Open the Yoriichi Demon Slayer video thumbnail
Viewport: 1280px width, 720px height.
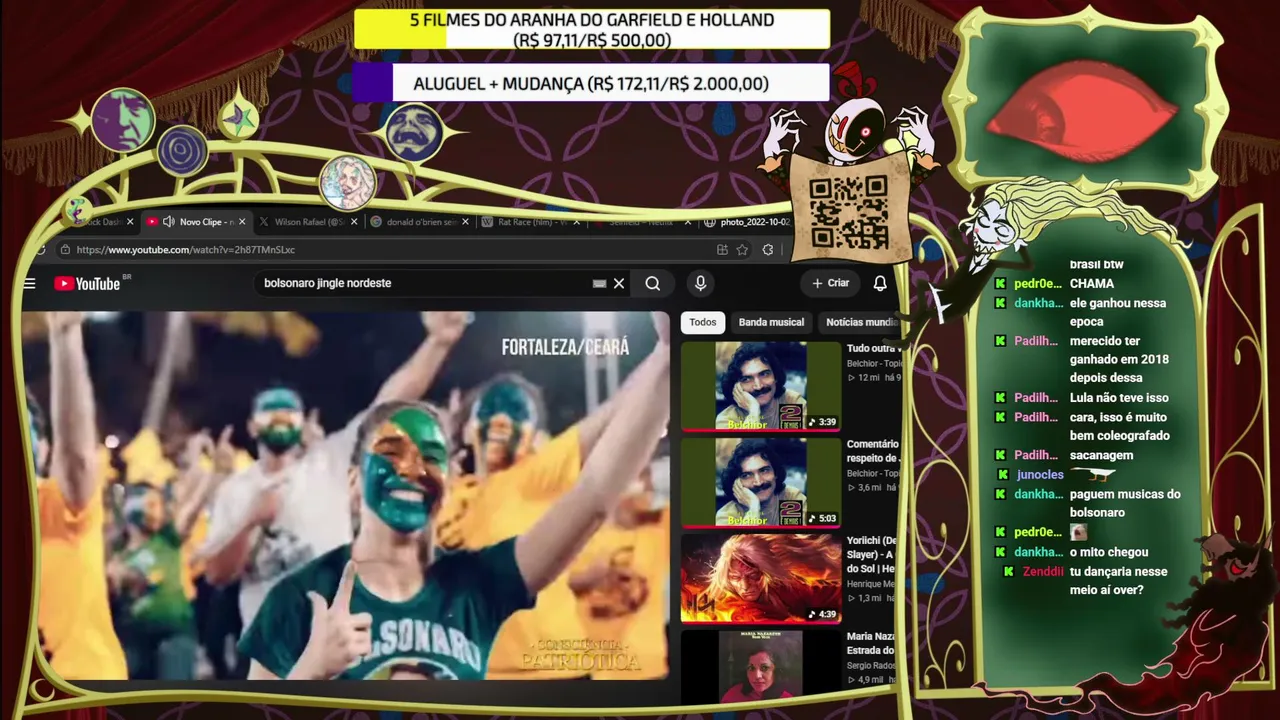click(x=761, y=579)
